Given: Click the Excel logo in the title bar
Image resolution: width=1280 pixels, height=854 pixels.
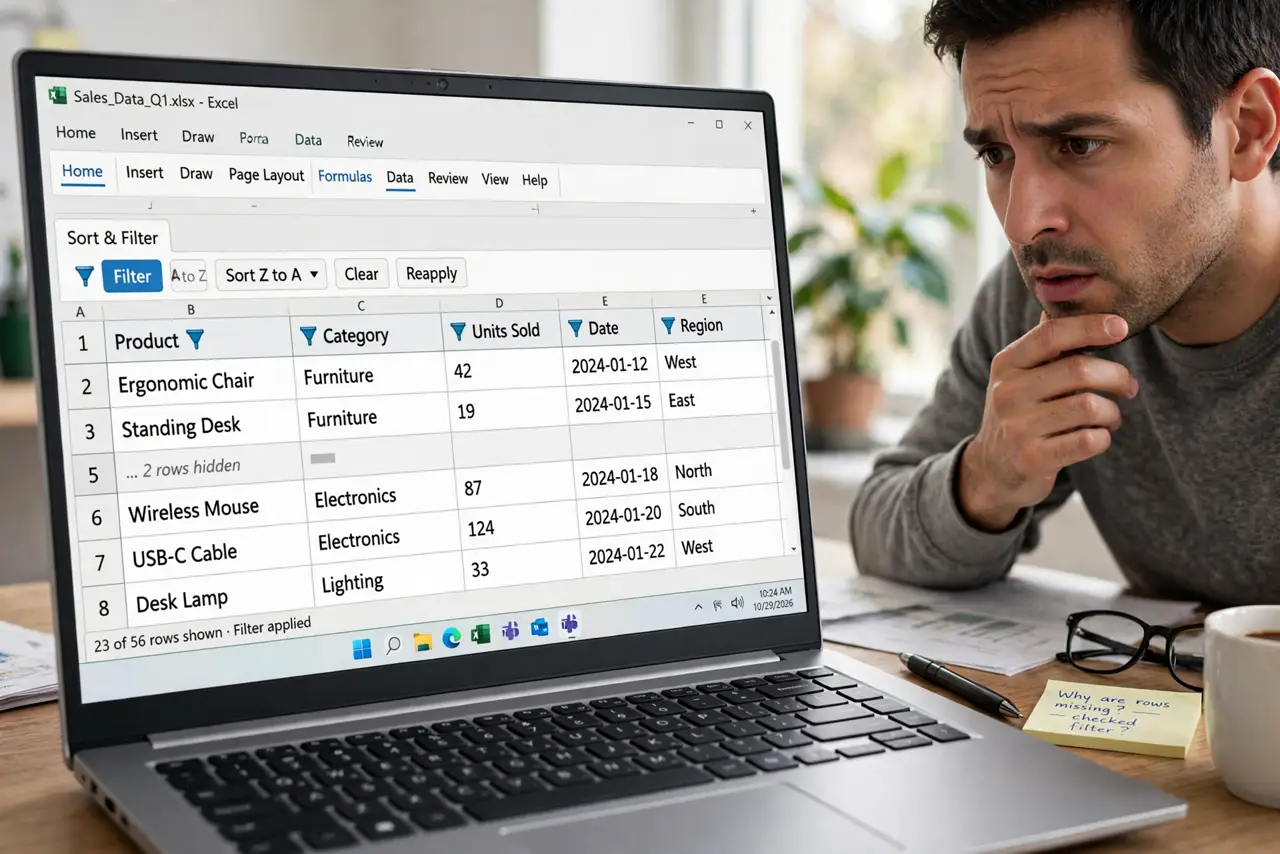Looking at the screenshot, I should [58, 95].
